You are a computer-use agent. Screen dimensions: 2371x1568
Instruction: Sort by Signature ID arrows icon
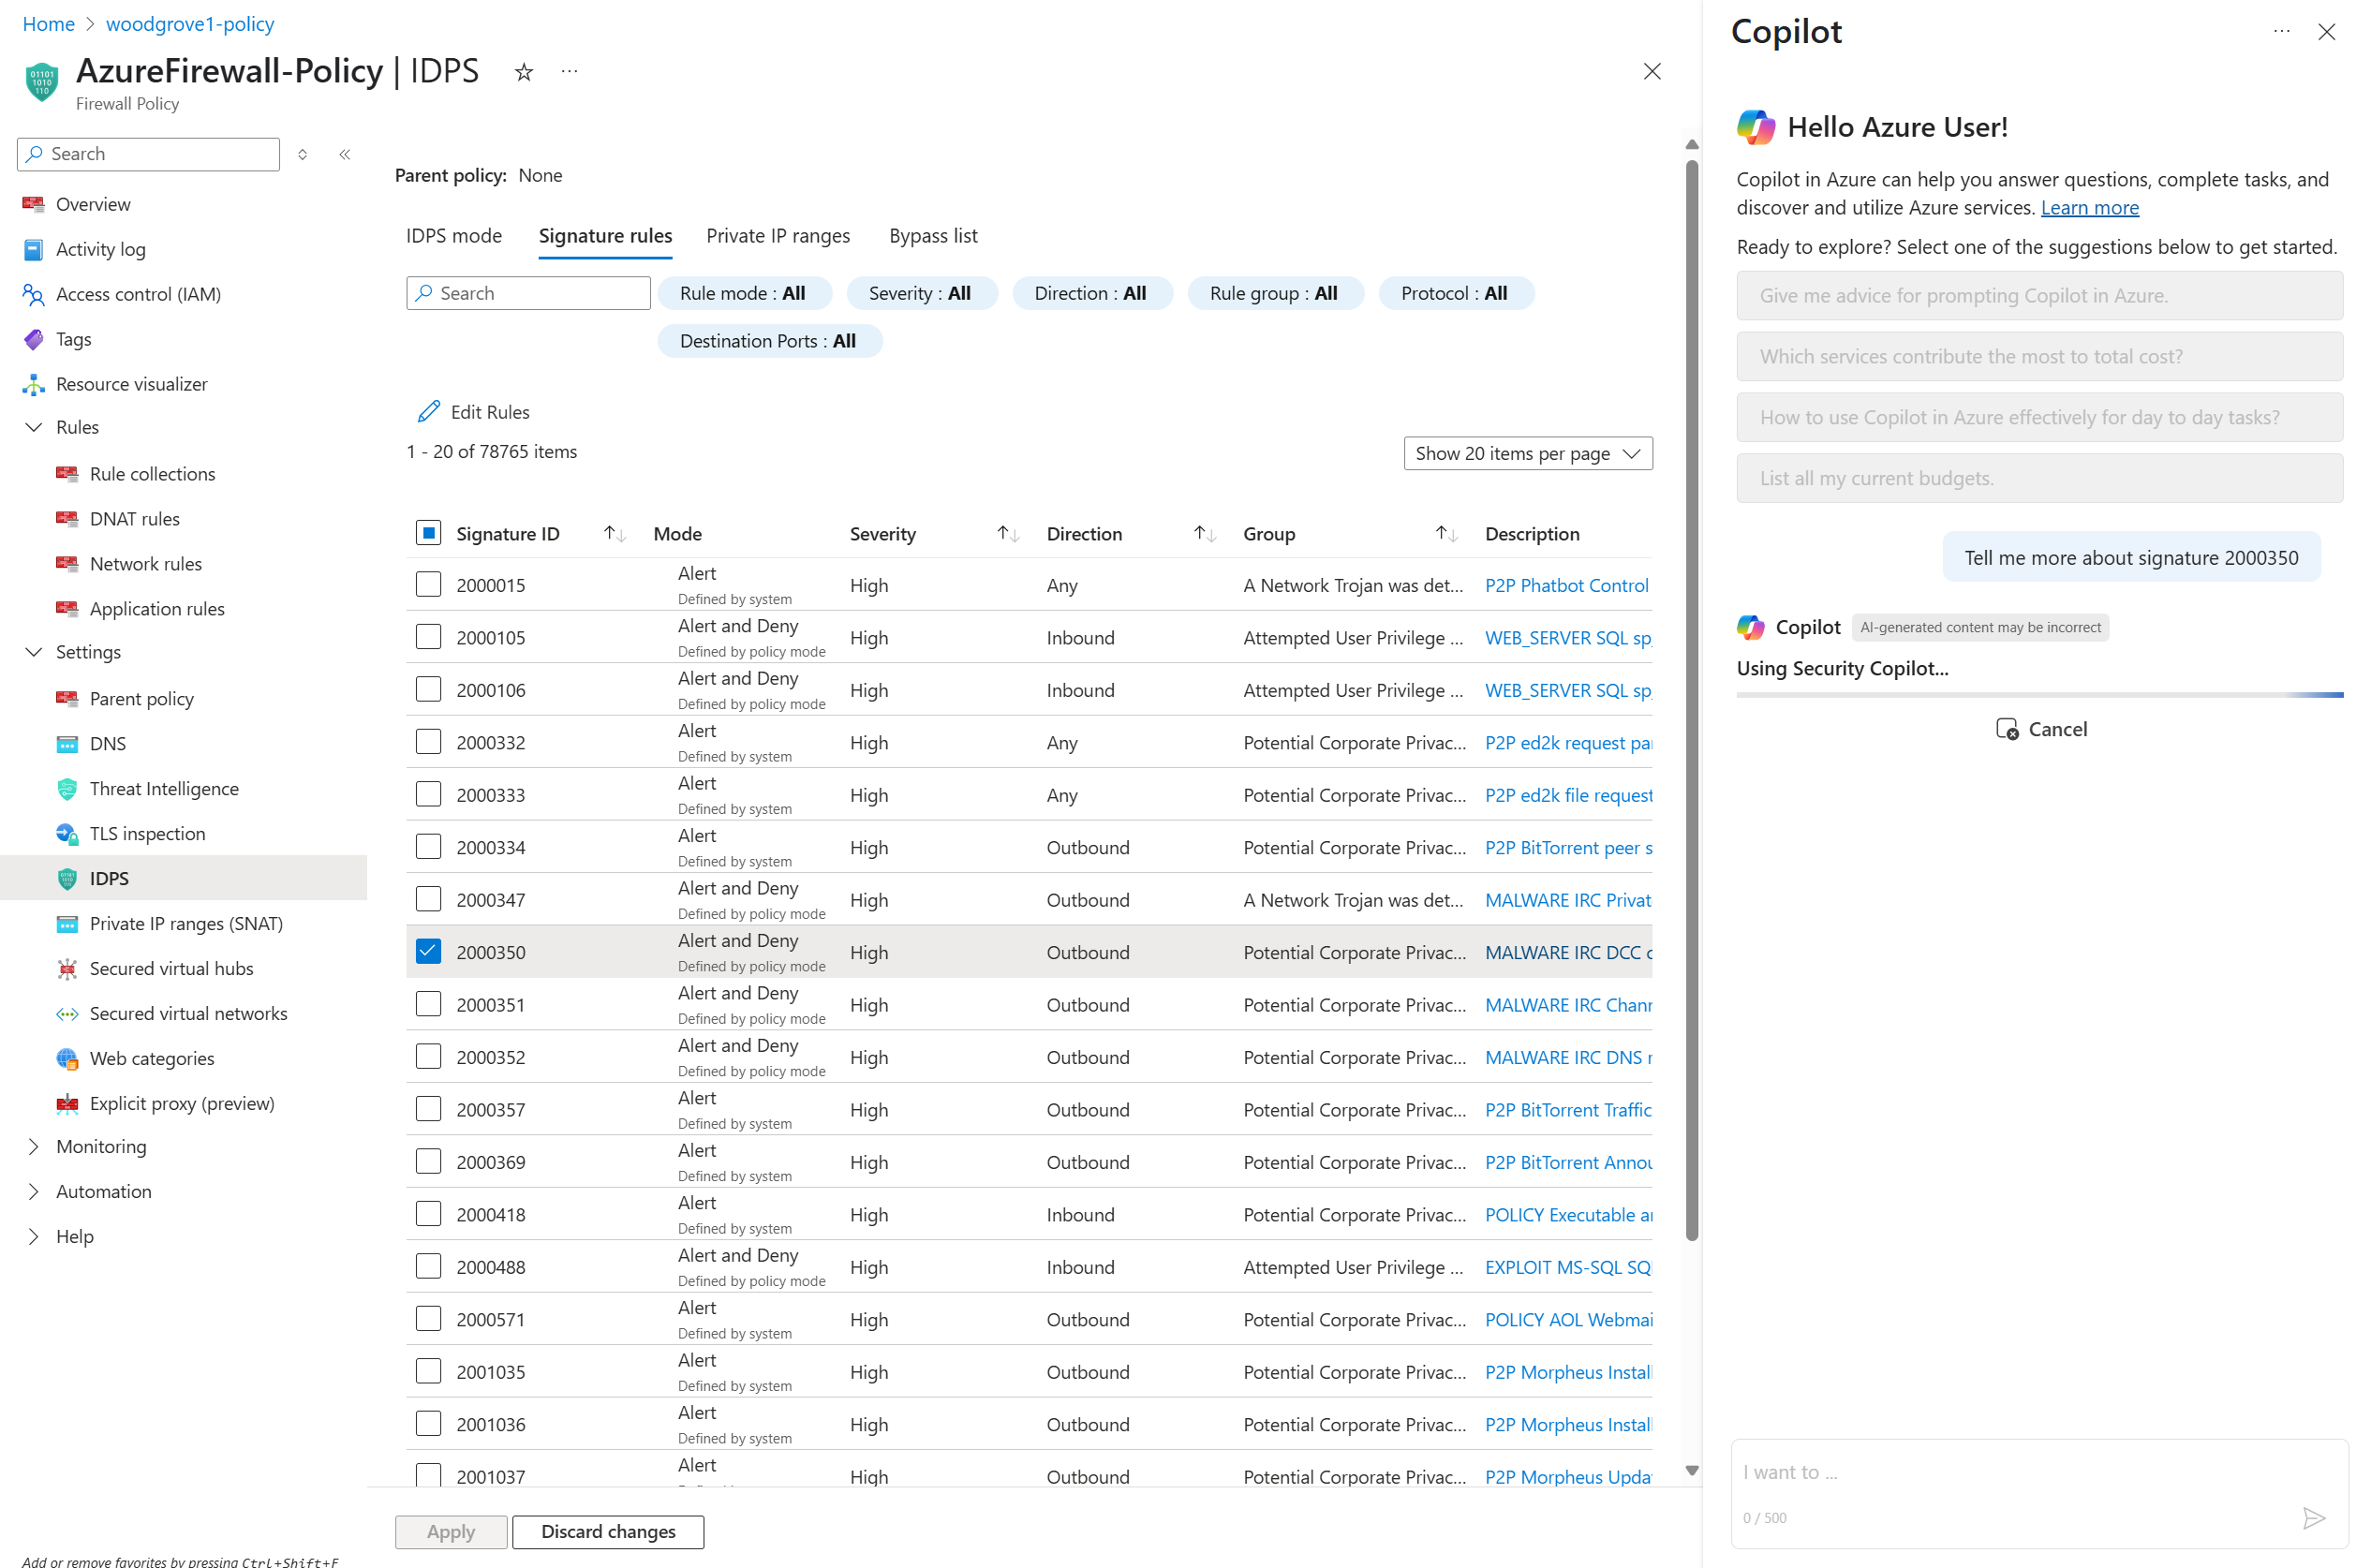(614, 534)
